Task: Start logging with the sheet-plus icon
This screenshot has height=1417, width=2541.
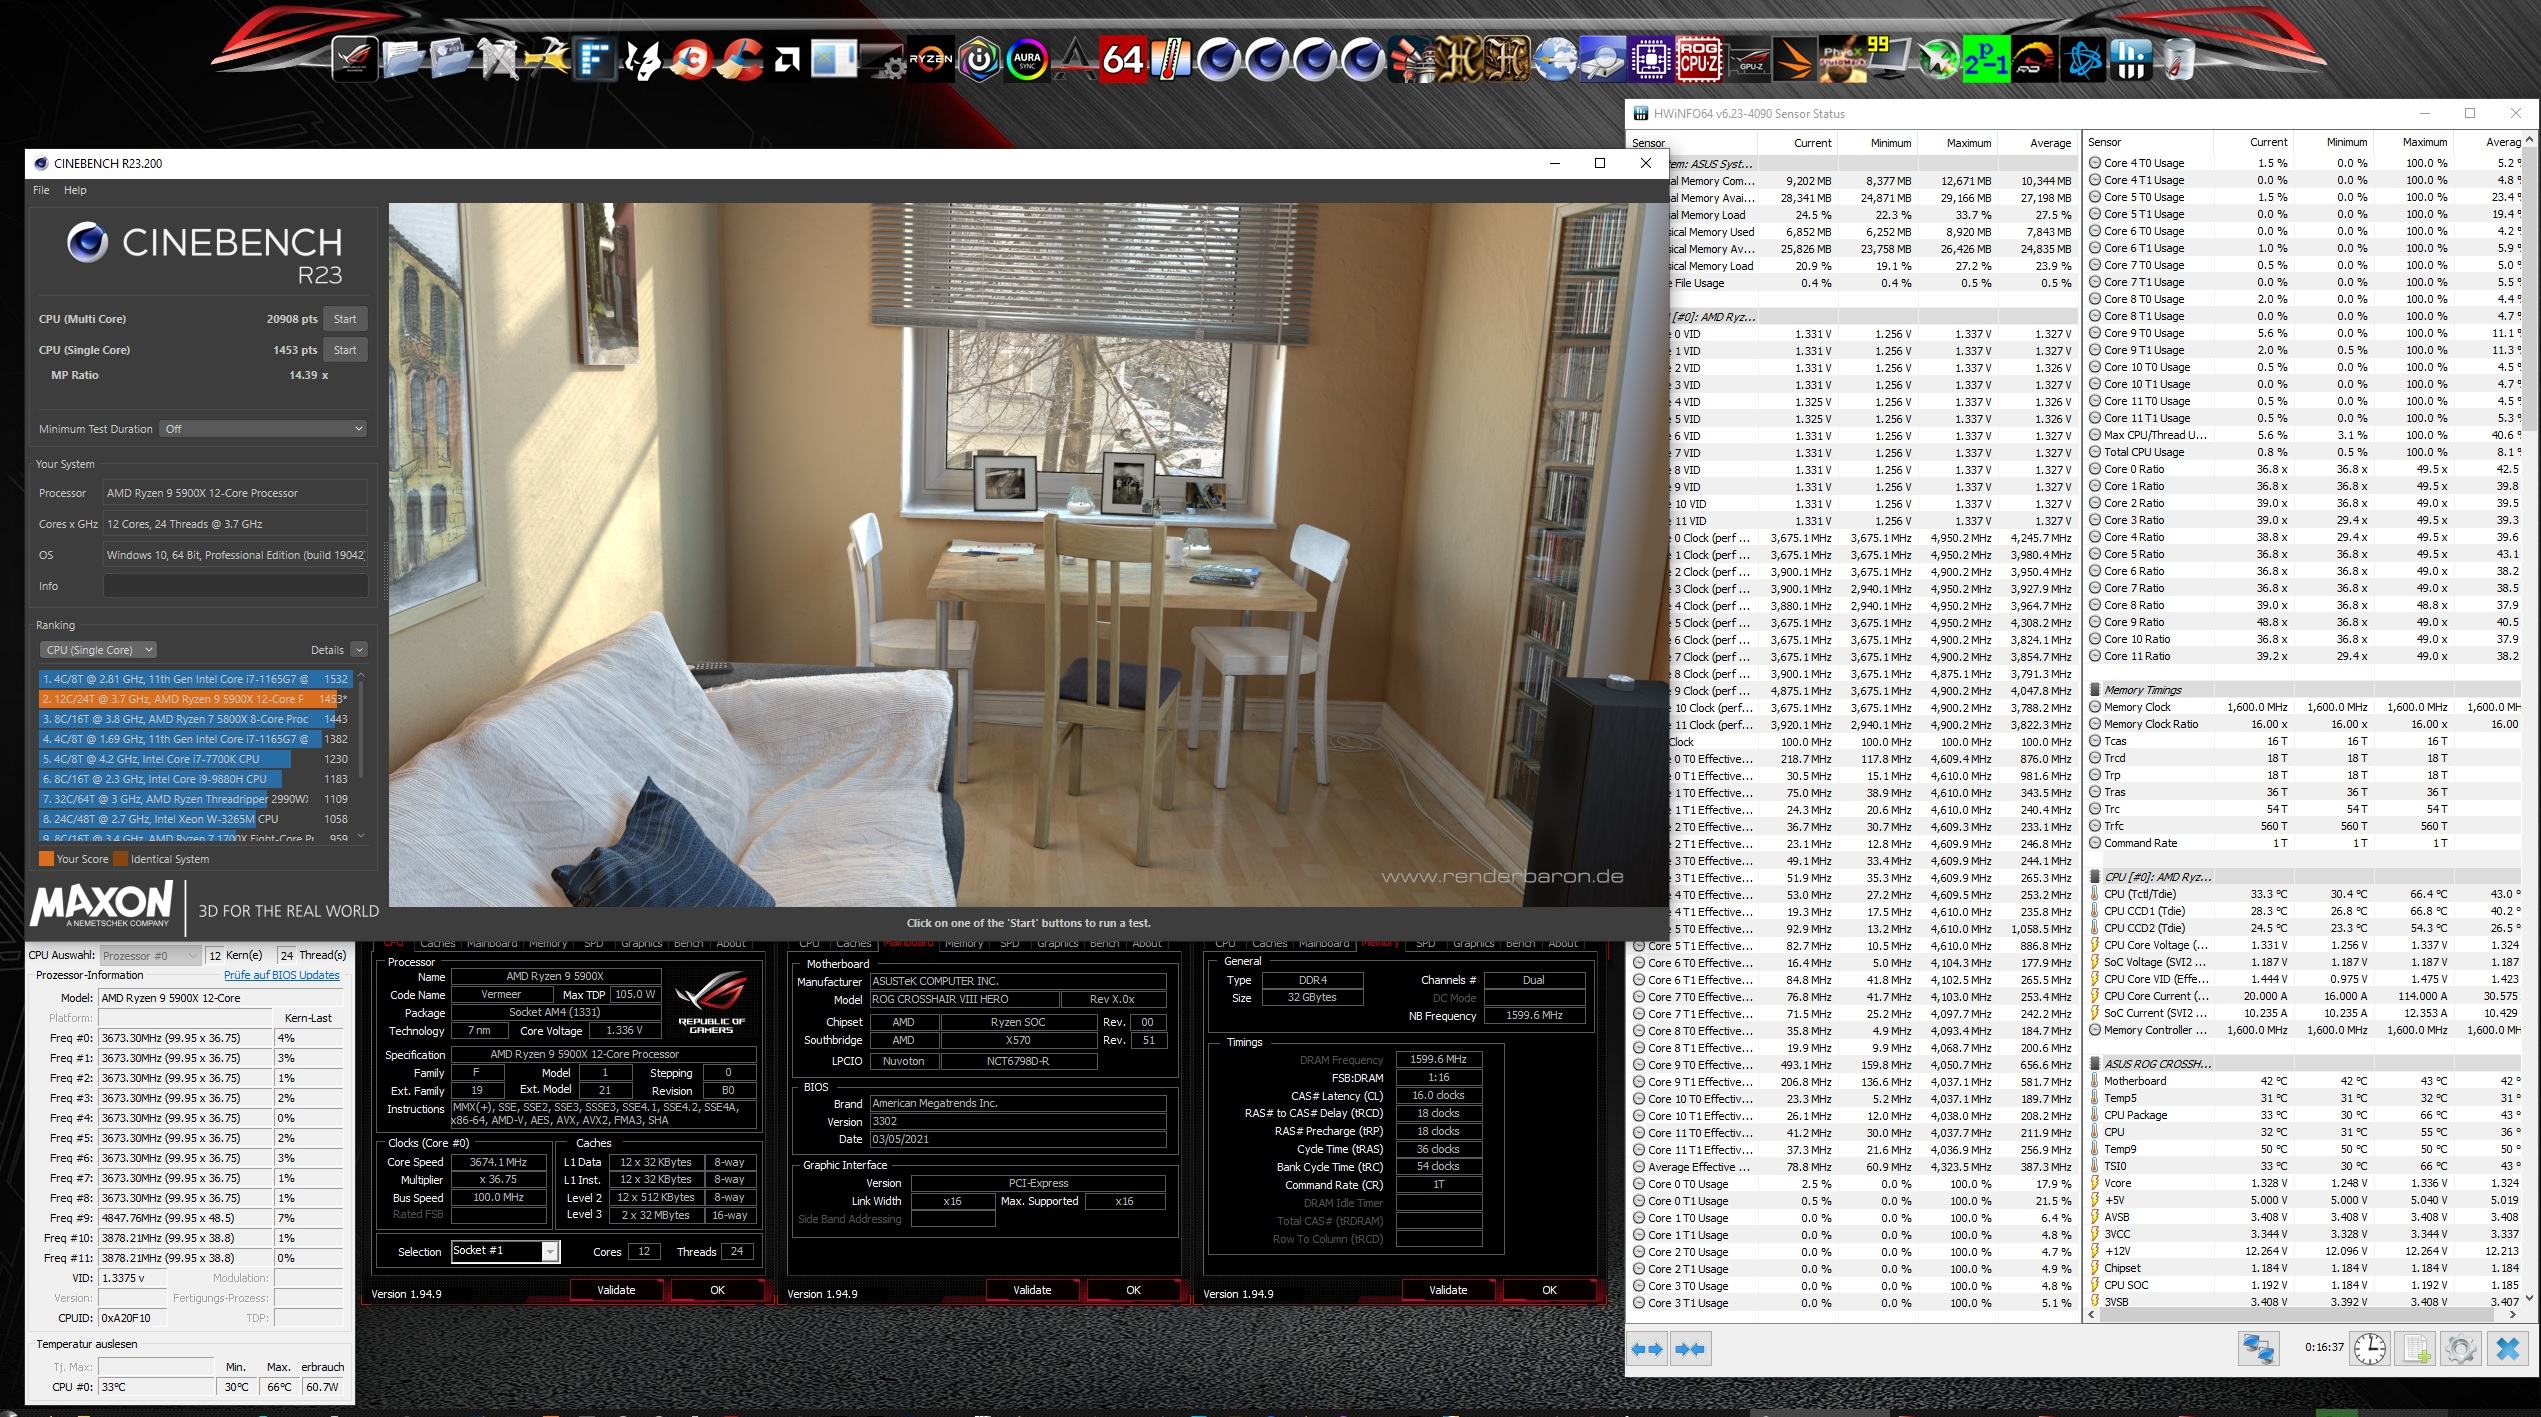Action: click(x=2416, y=1348)
